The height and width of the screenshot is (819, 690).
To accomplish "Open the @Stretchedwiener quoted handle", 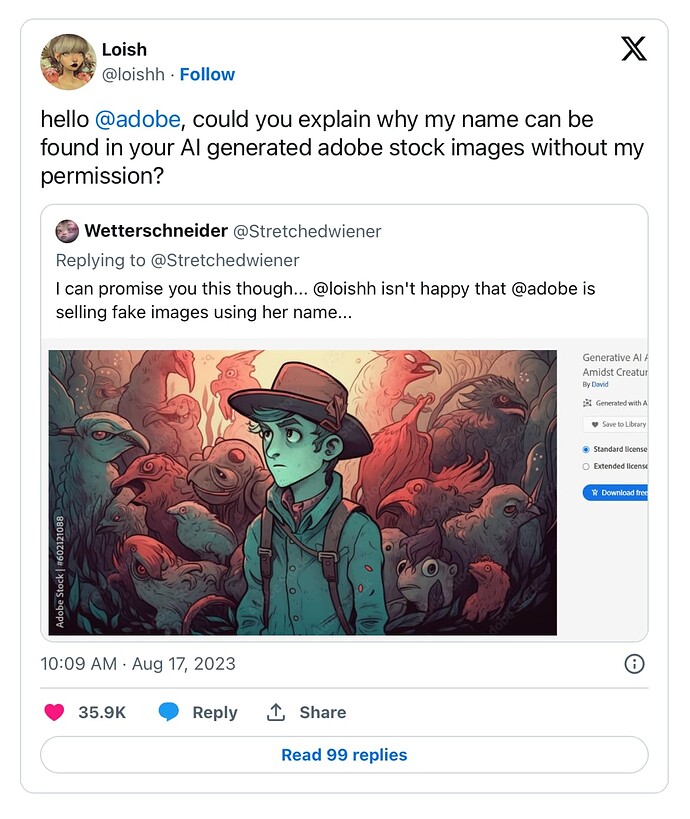I will point(307,231).
